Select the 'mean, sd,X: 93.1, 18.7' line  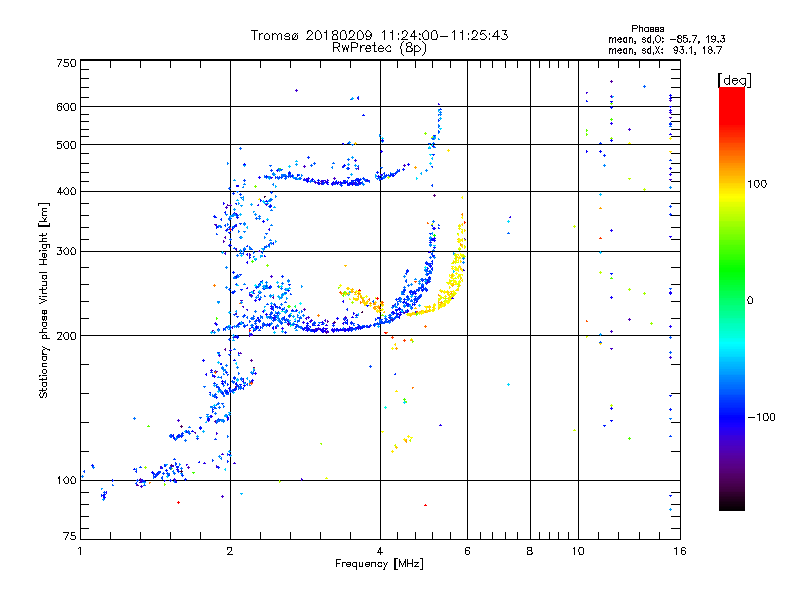665,50
